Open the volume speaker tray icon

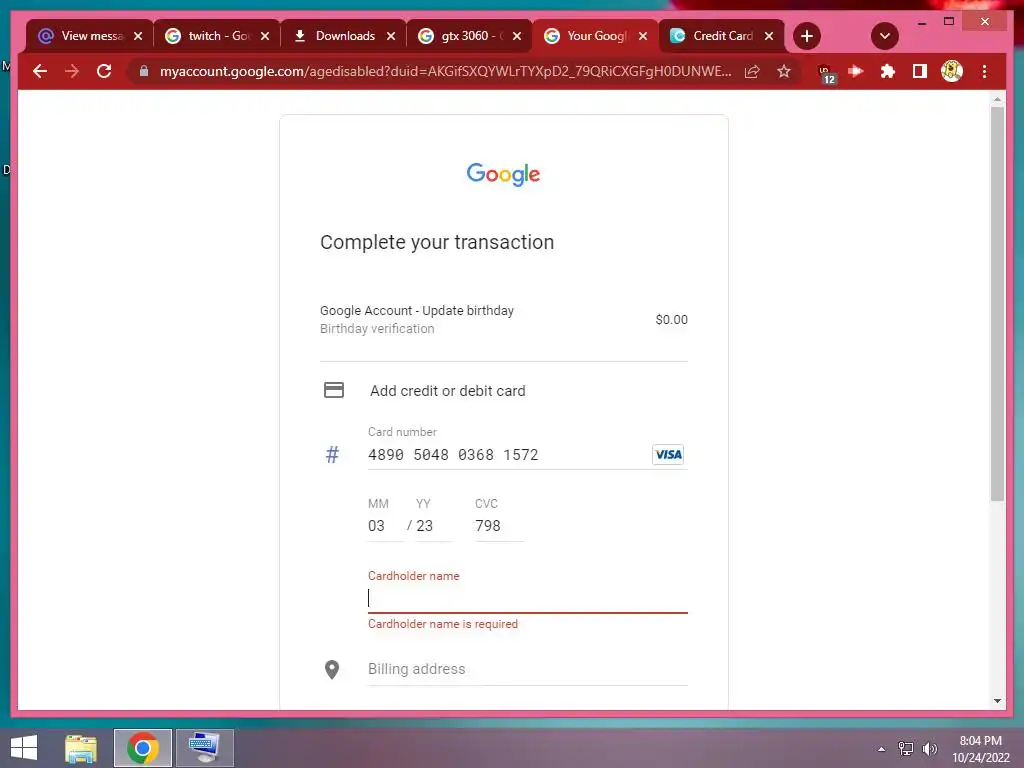[x=930, y=749]
